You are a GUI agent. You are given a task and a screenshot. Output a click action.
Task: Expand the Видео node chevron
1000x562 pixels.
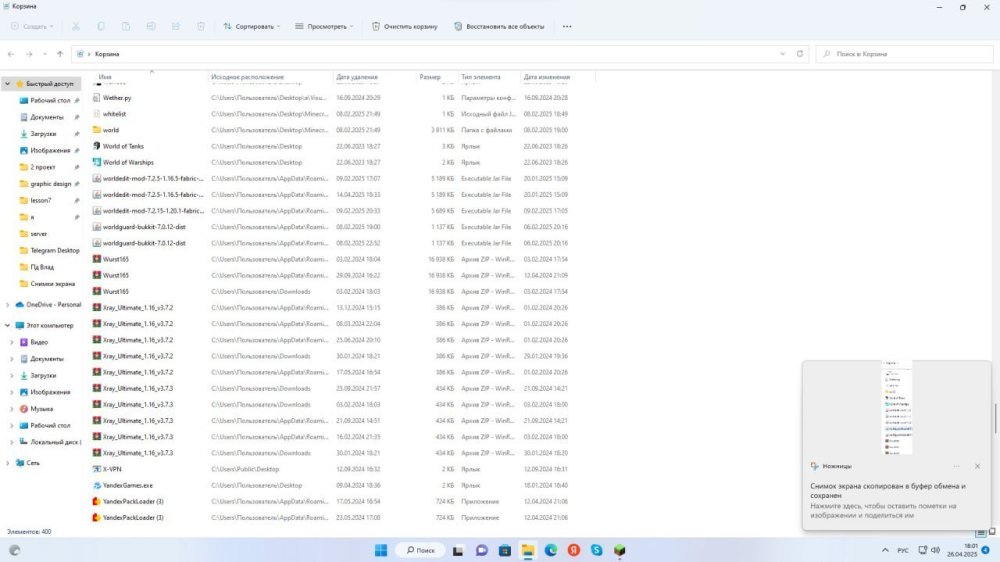coord(11,342)
